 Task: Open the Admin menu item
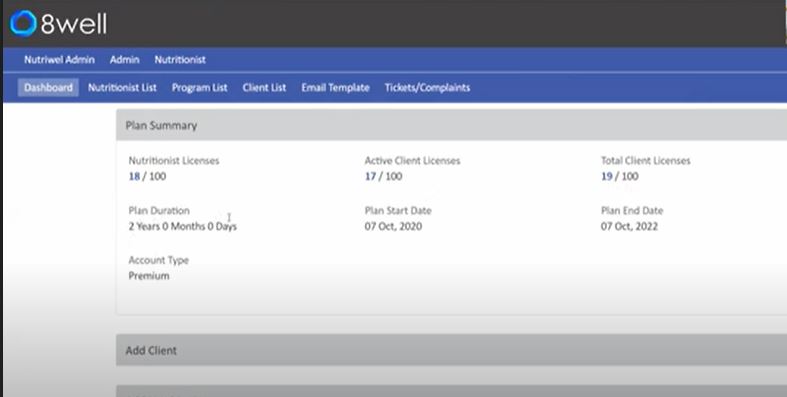pyautogui.click(x=124, y=60)
